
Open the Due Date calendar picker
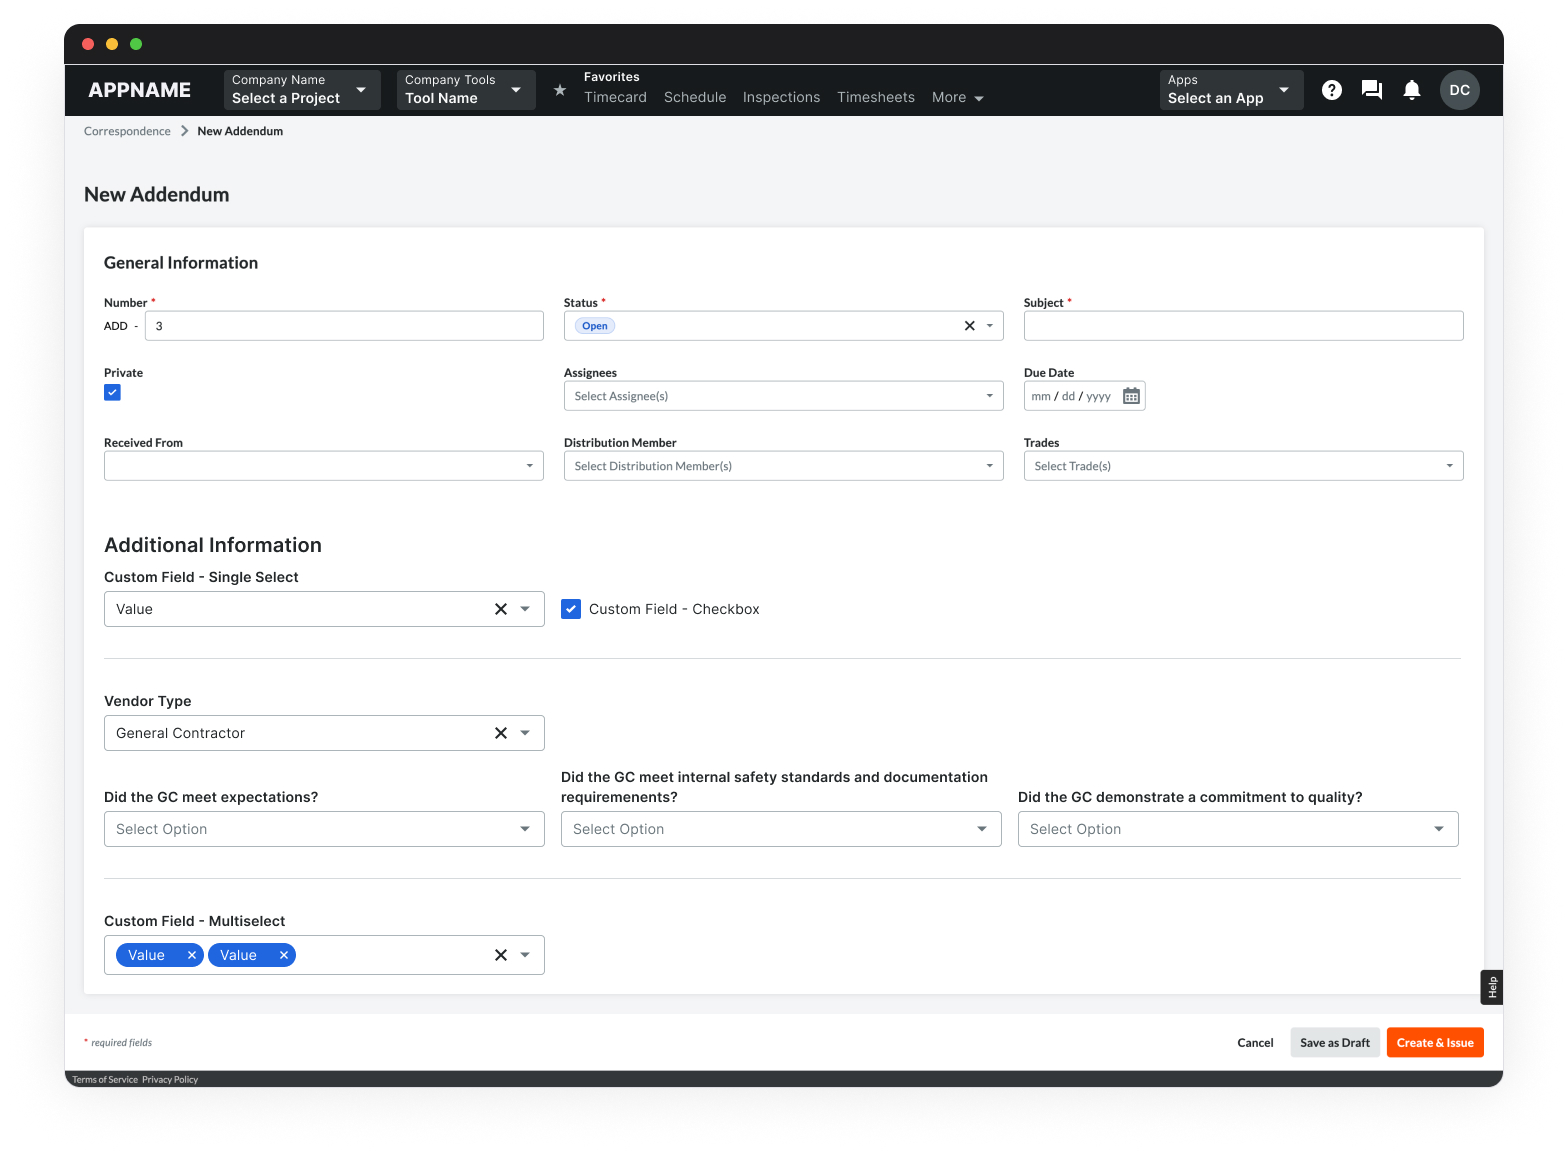click(x=1131, y=396)
